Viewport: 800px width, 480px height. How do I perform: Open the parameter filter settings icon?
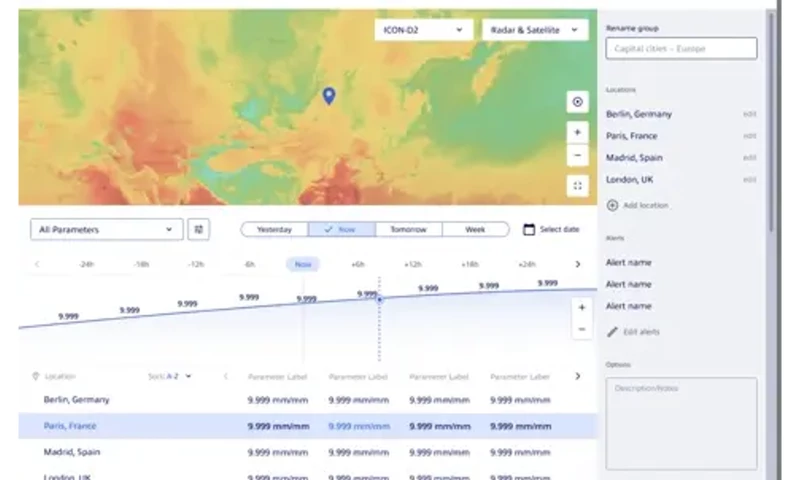(x=199, y=230)
